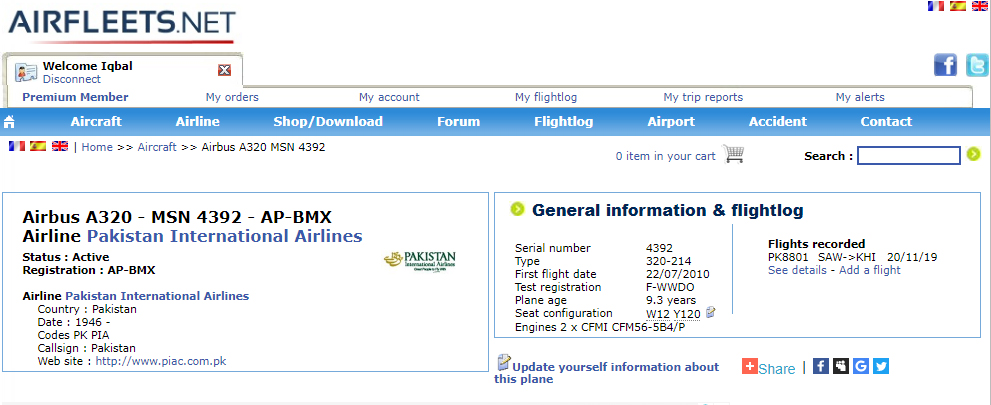Click the shopping cart icon
Viewport: 991px width, 405px height.
pos(733,154)
